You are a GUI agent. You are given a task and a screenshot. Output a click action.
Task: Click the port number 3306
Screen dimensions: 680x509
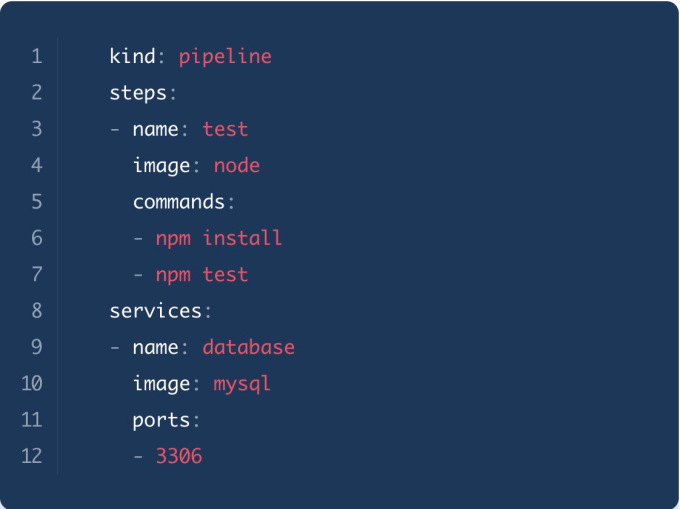(x=179, y=457)
